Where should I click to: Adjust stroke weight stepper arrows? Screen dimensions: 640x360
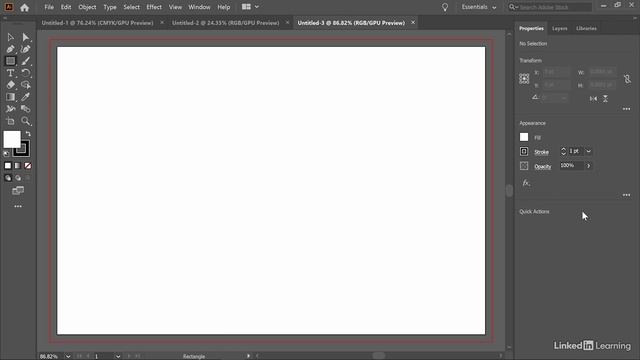563,151
